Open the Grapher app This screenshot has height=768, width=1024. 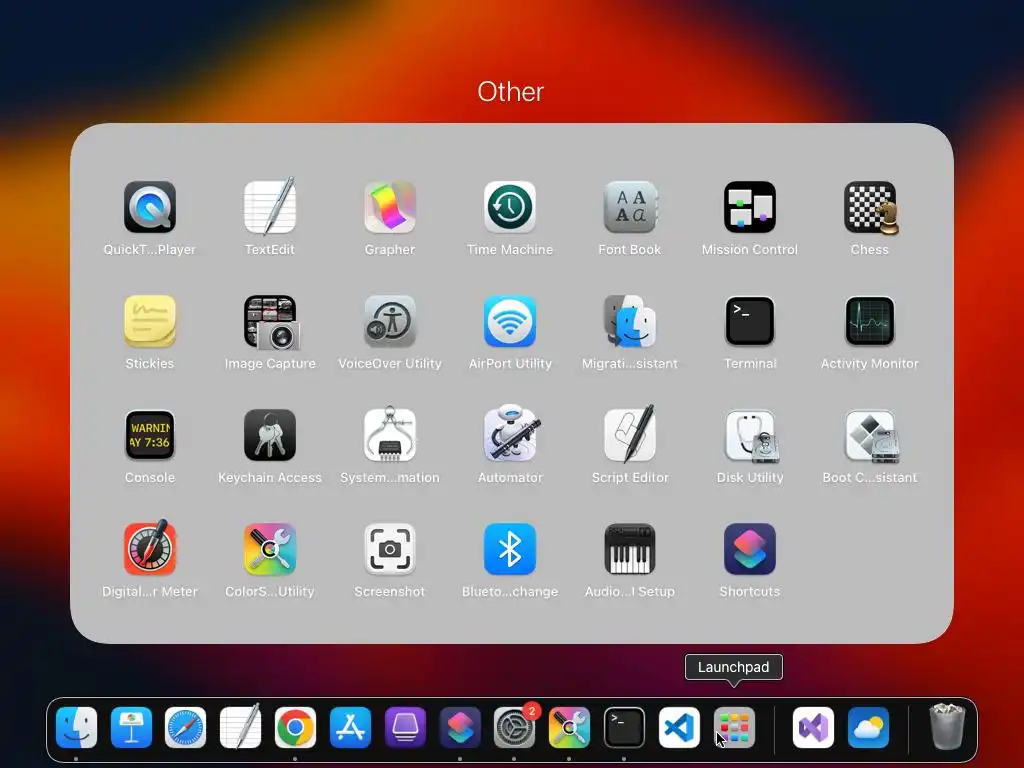click(390, 208)
